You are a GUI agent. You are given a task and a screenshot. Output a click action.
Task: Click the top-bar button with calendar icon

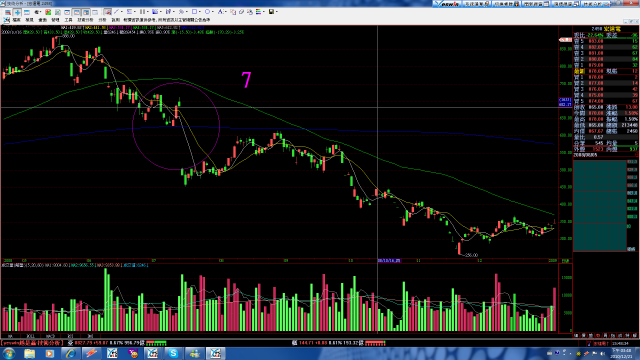coord(536,4)
